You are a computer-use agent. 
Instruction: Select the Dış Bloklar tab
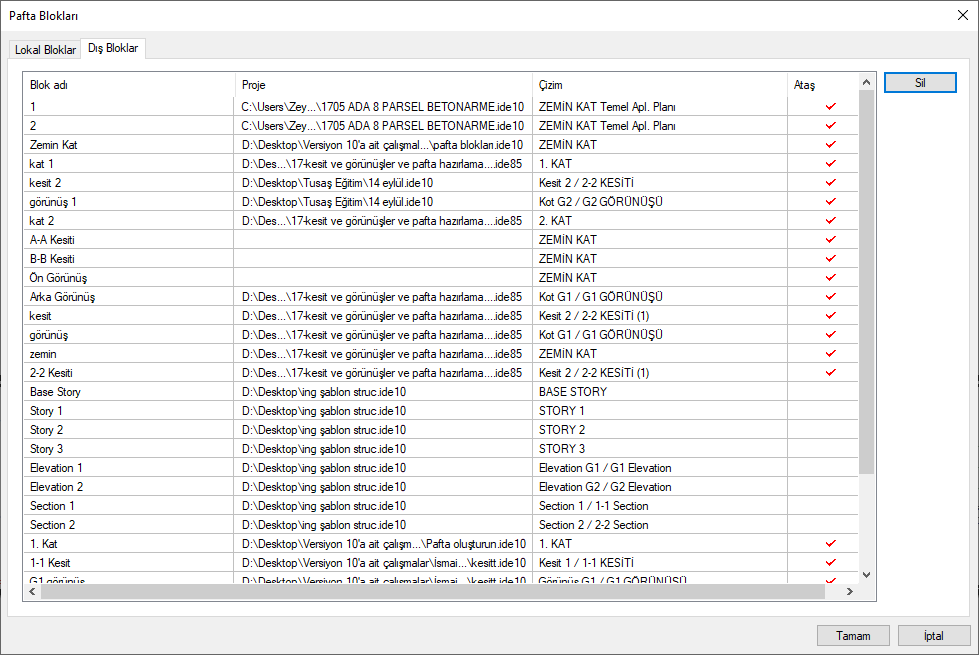click(114, 48)
